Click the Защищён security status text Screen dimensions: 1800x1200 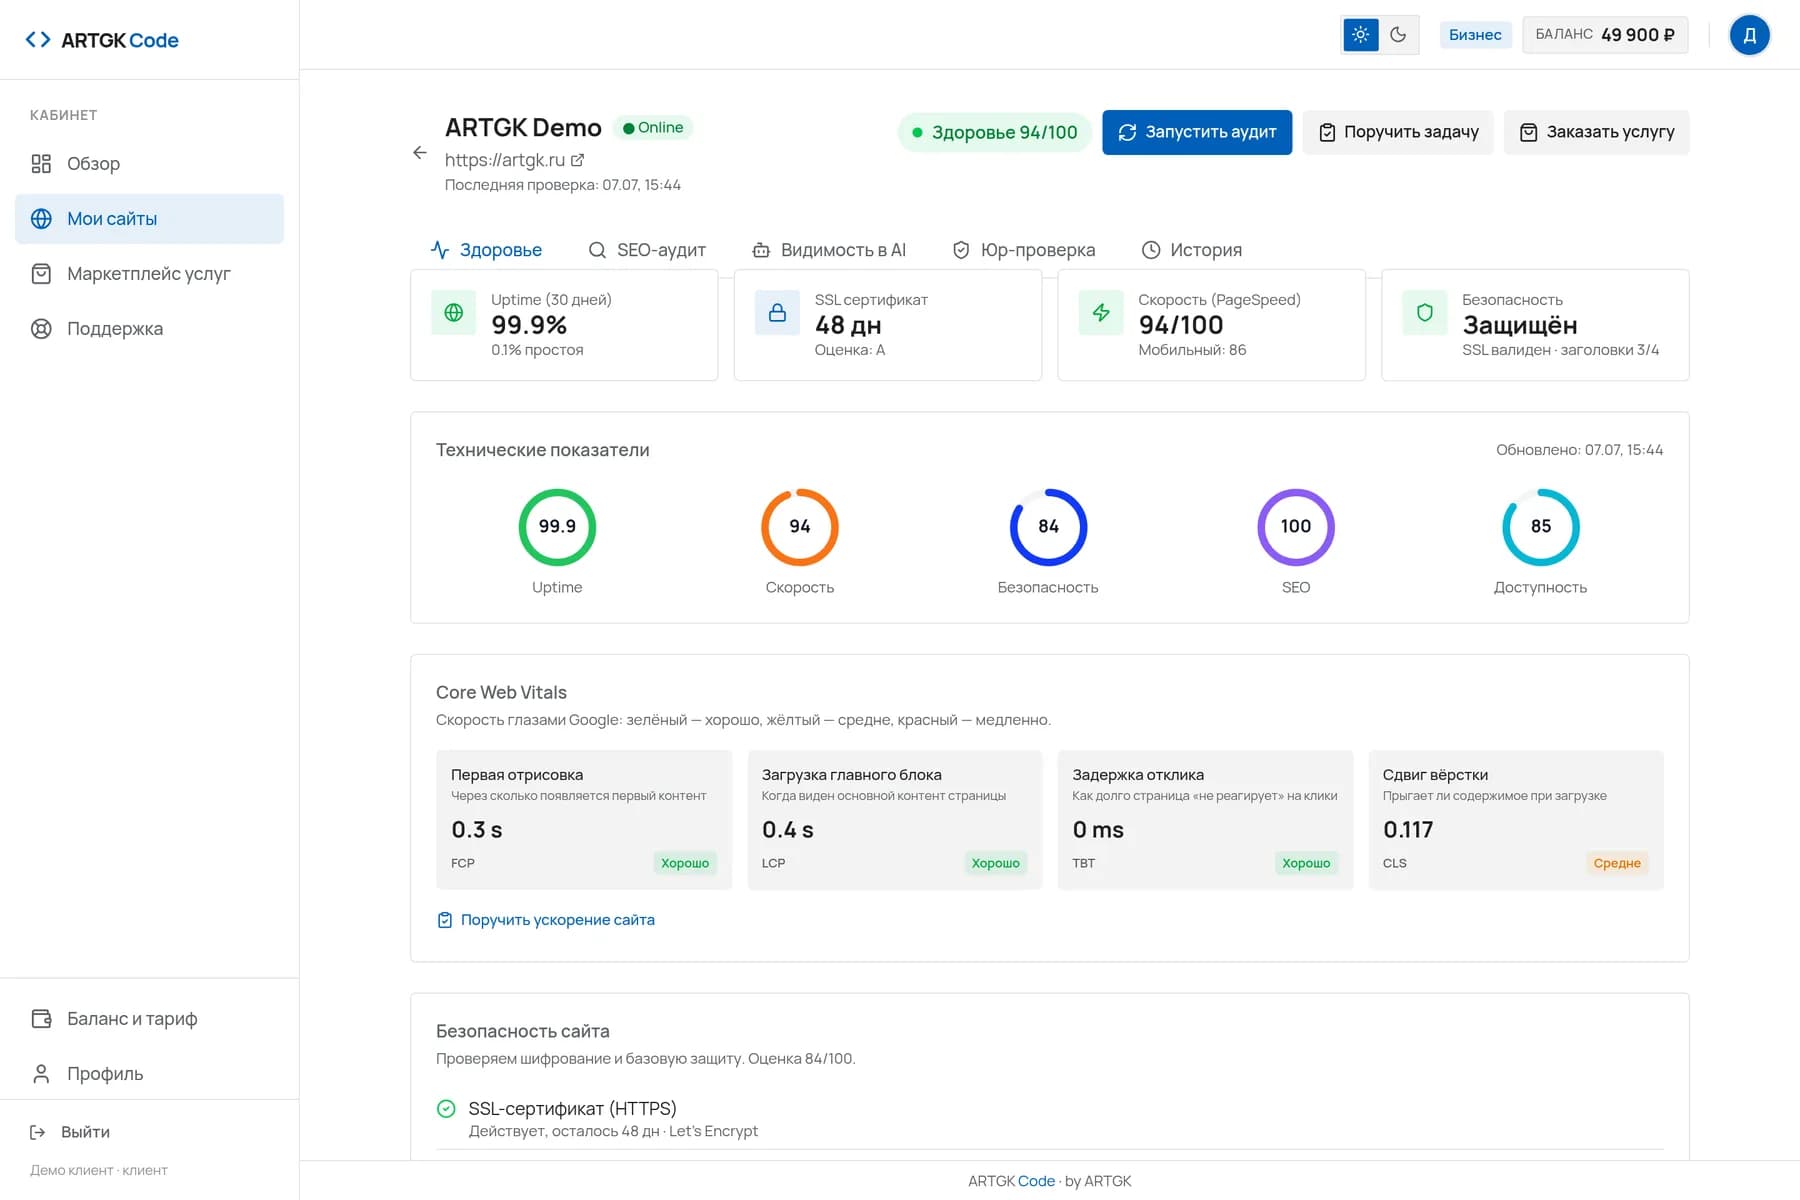click(1520, 325)
